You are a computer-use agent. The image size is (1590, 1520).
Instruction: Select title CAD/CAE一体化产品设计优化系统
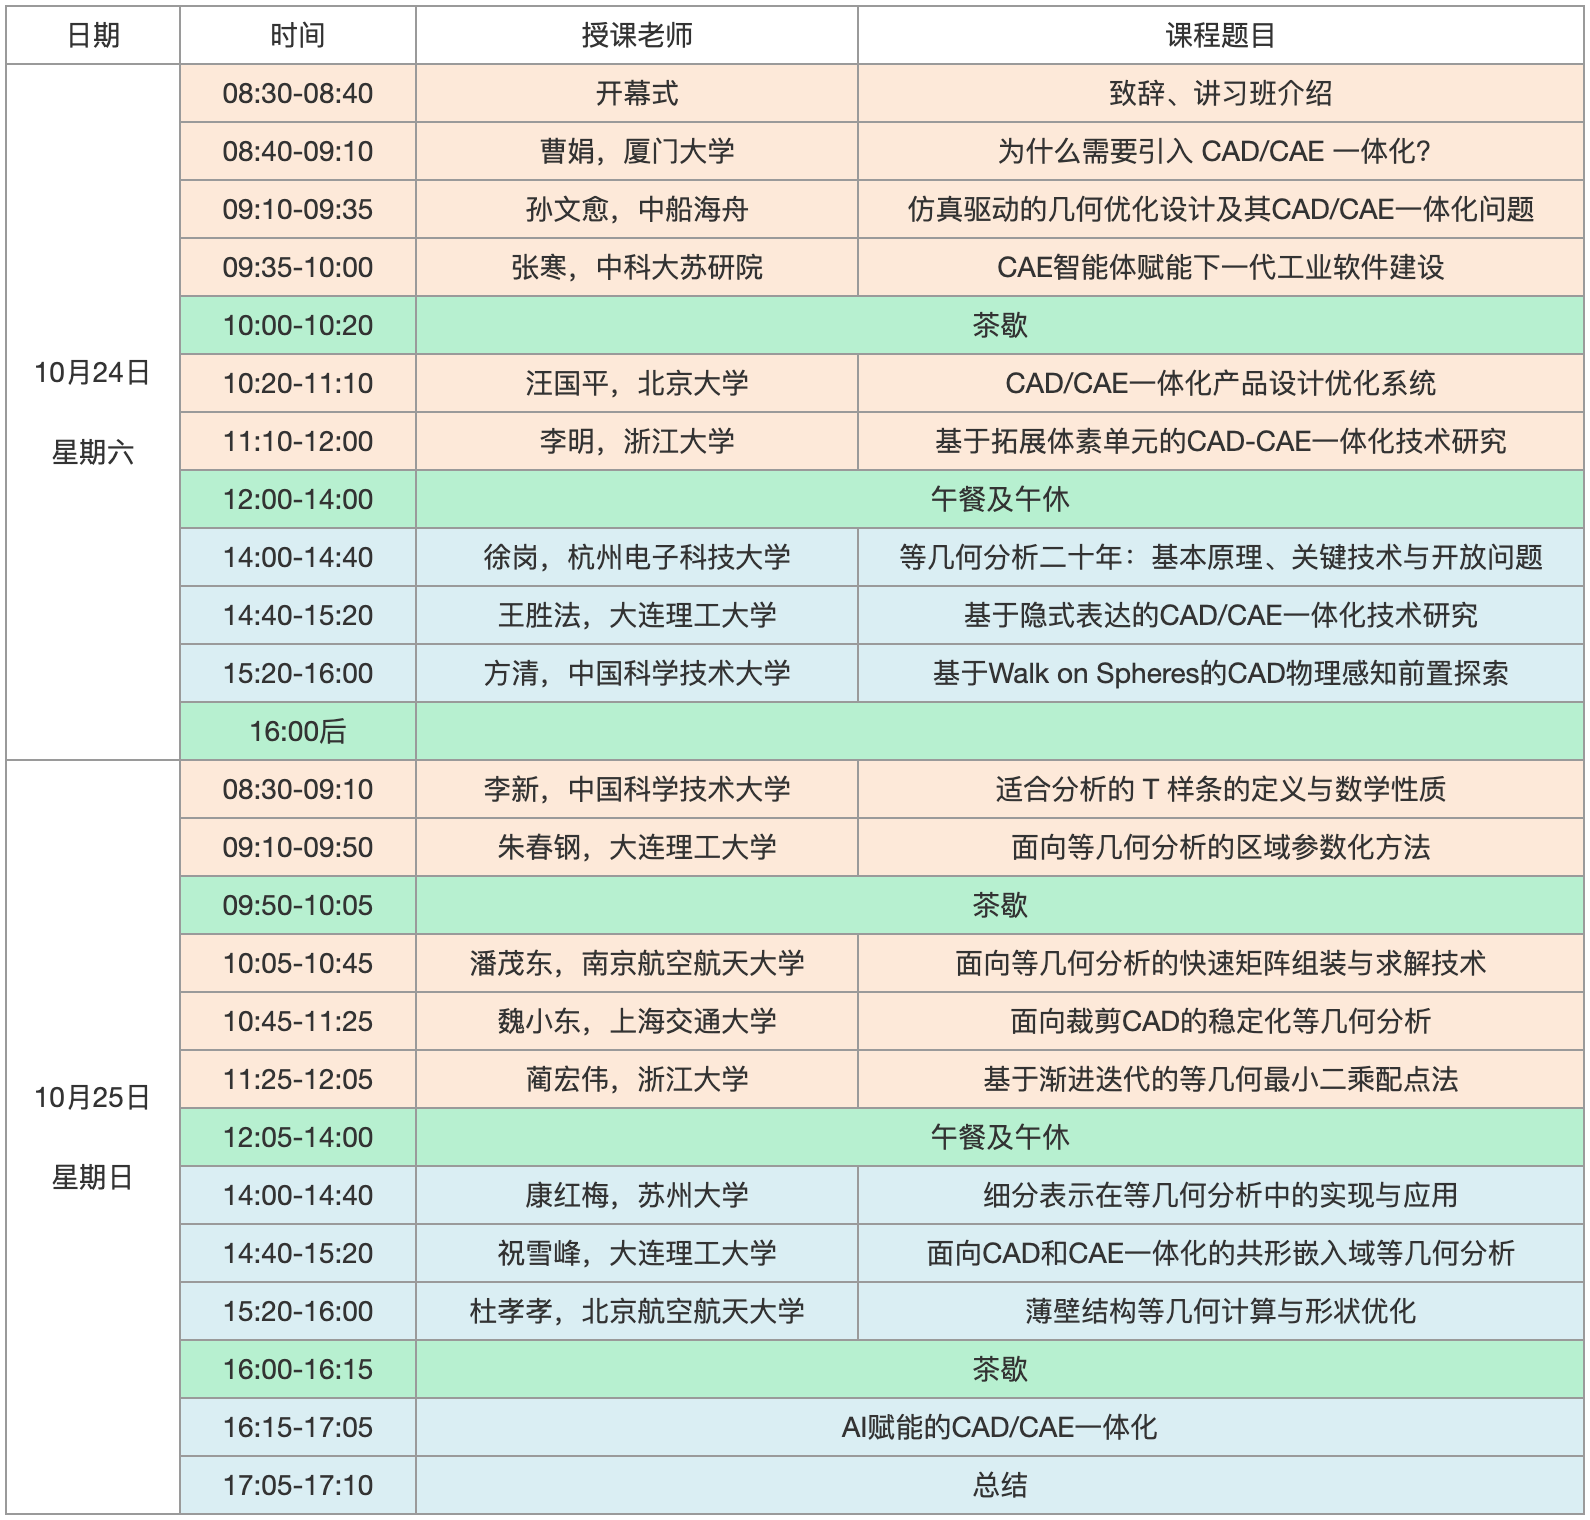(x=1221, y=383)
